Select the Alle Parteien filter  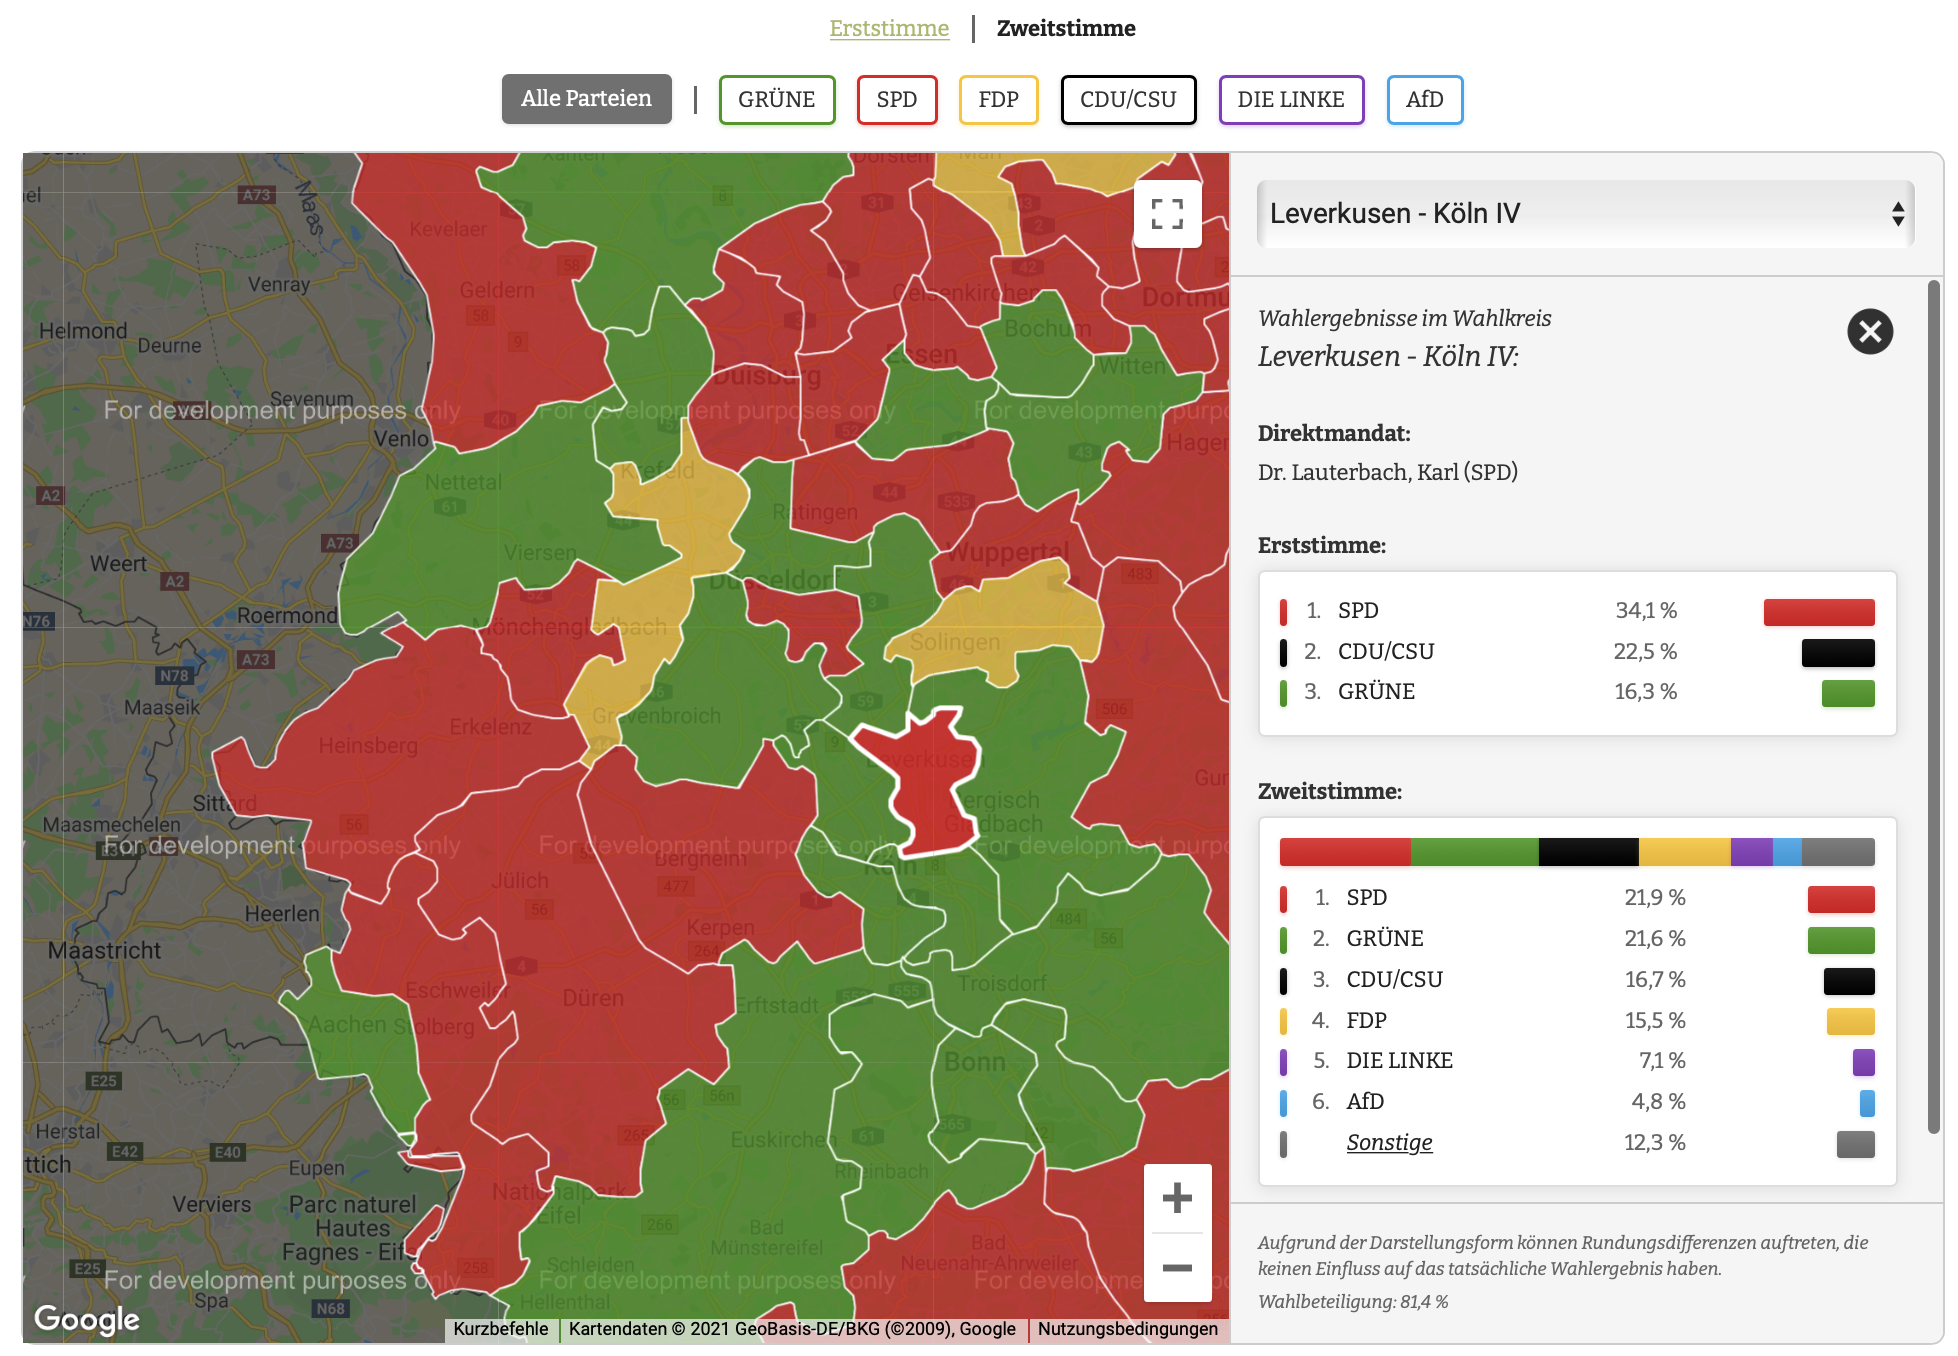(586, 99)
